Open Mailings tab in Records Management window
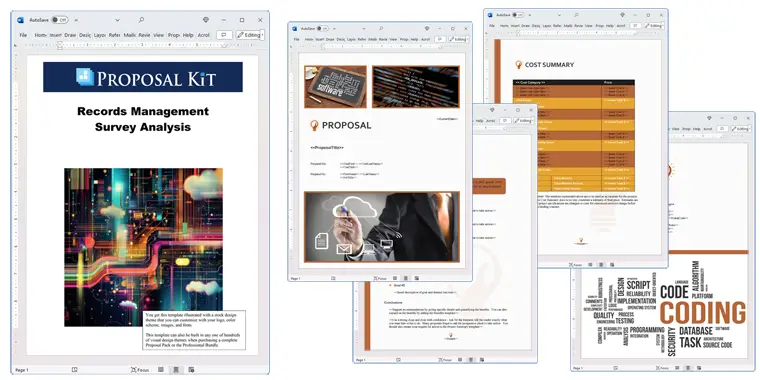The image size is (760, 380). pyautogui.click(x=129, y=35)
